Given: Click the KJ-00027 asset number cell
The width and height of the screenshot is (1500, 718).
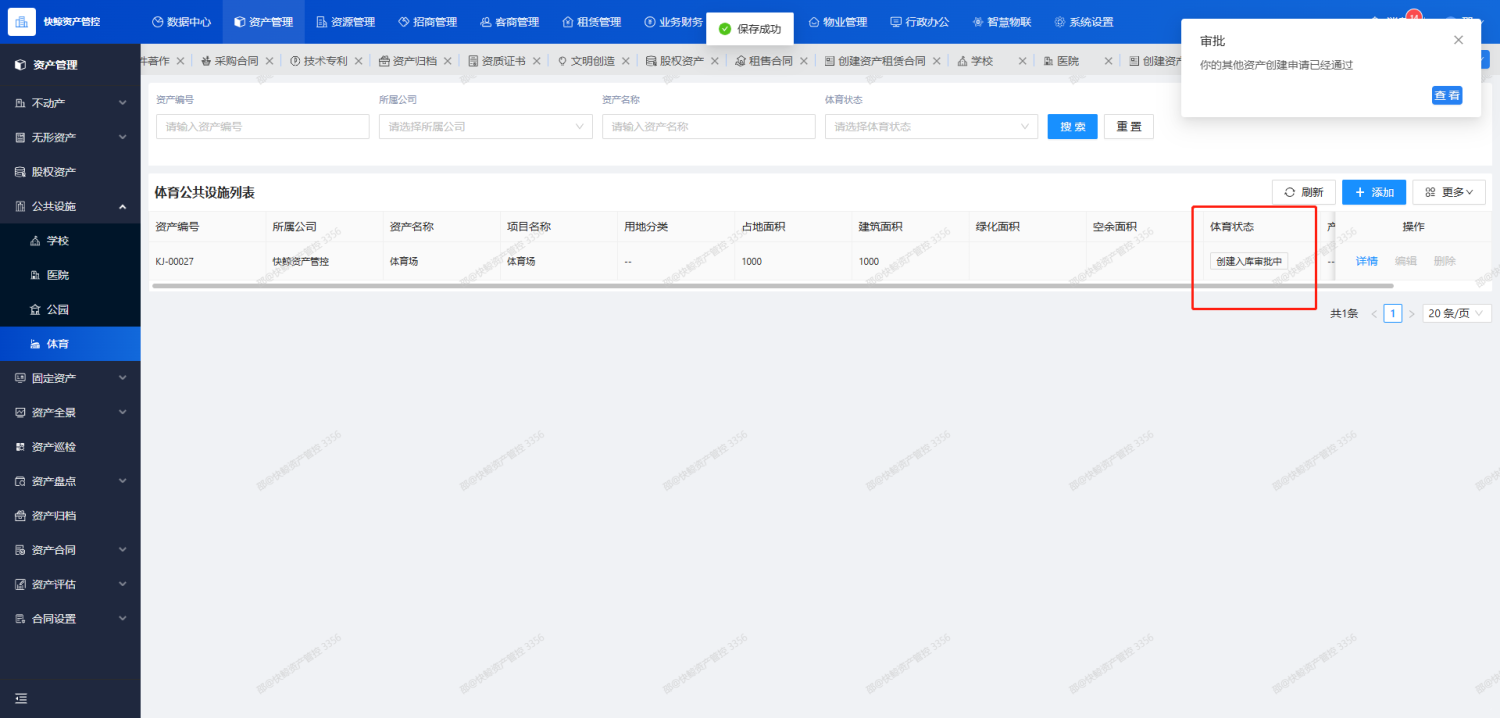Looking at the screenshot, I should coord(175,261).
